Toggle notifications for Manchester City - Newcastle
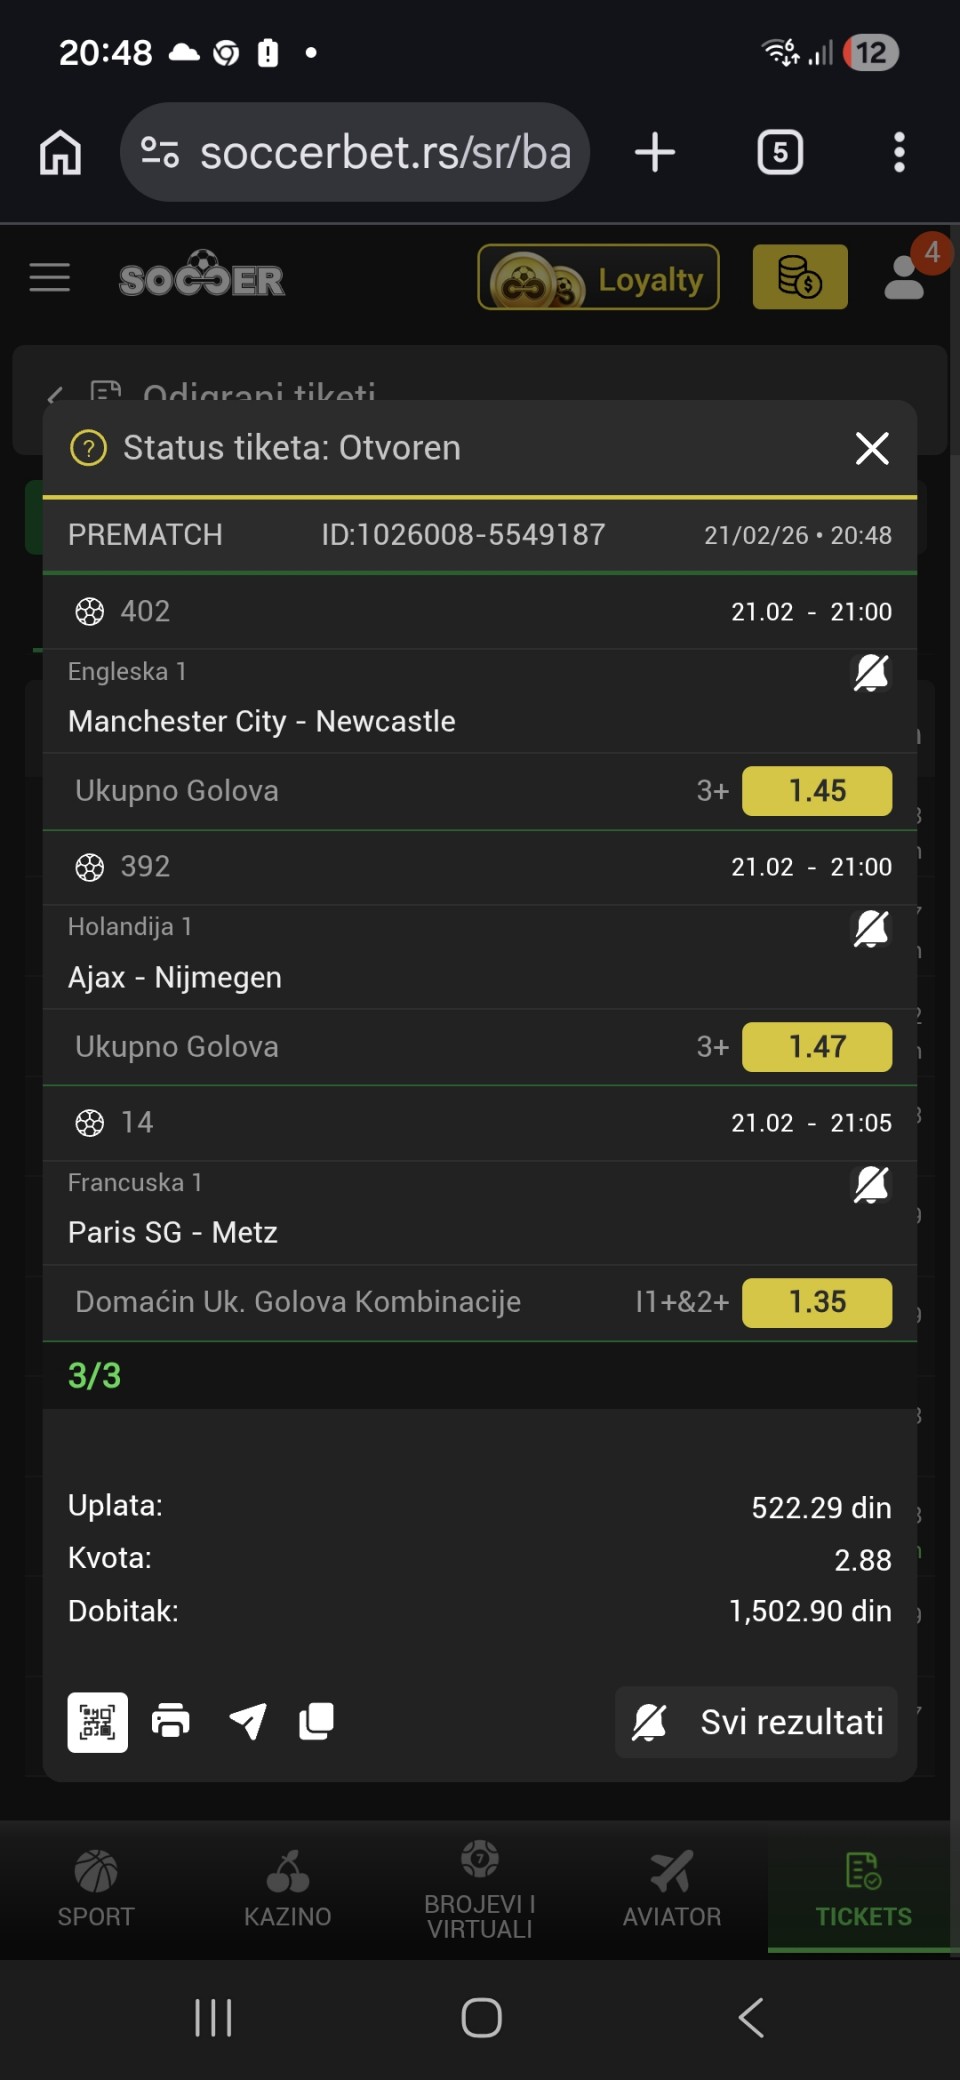Image resolution: width=960 pixels, height=2080 pixels. click(870, 673)
